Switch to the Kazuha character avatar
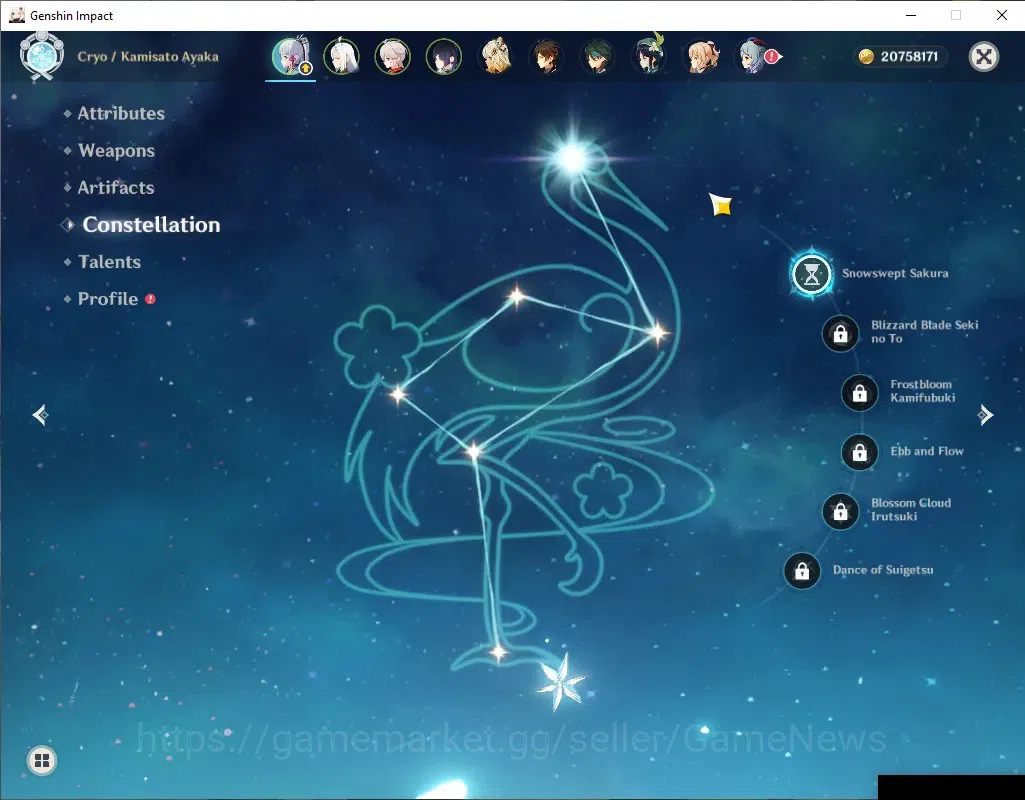 (392, 56)
